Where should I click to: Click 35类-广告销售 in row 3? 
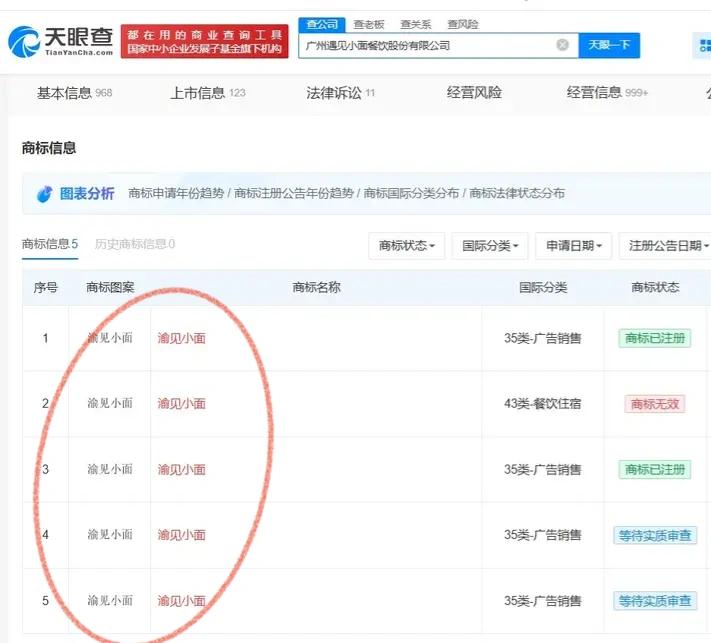coord(542,470)
